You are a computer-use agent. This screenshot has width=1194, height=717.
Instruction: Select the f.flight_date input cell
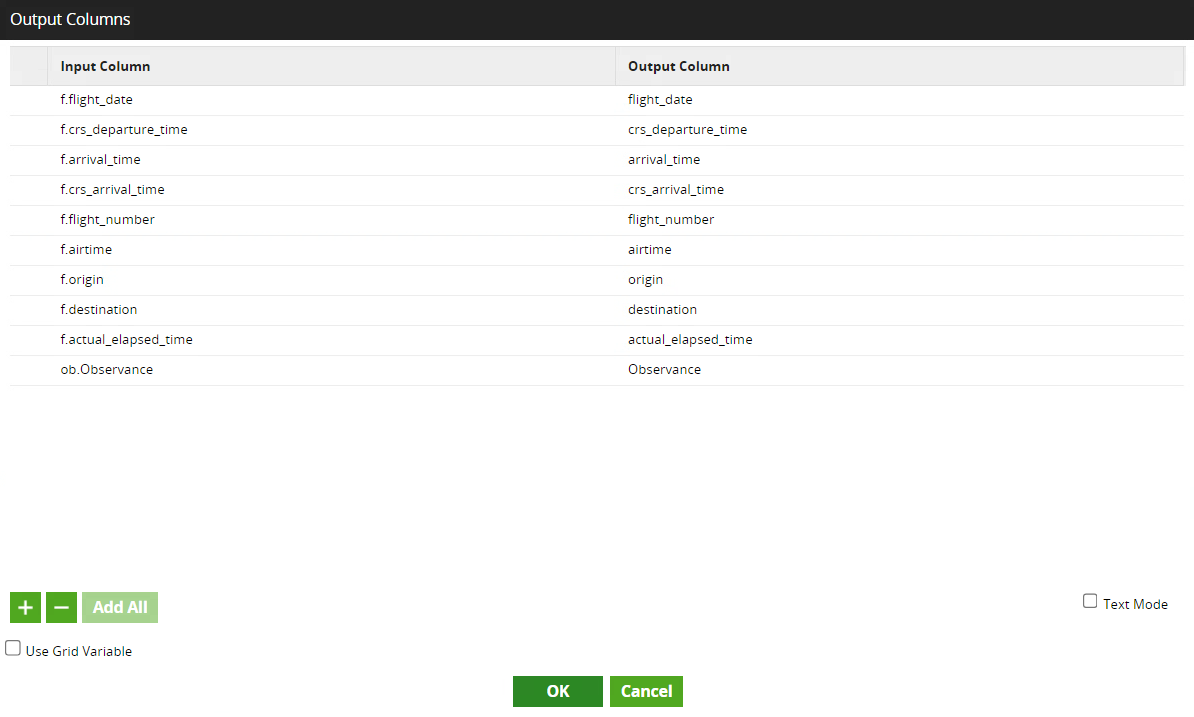click(97, 100)
